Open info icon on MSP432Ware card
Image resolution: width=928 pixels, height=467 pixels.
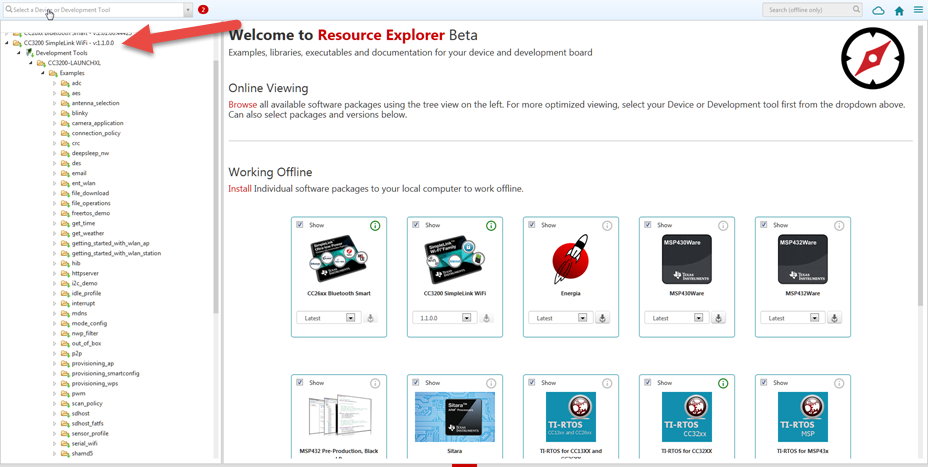point(839,226)
